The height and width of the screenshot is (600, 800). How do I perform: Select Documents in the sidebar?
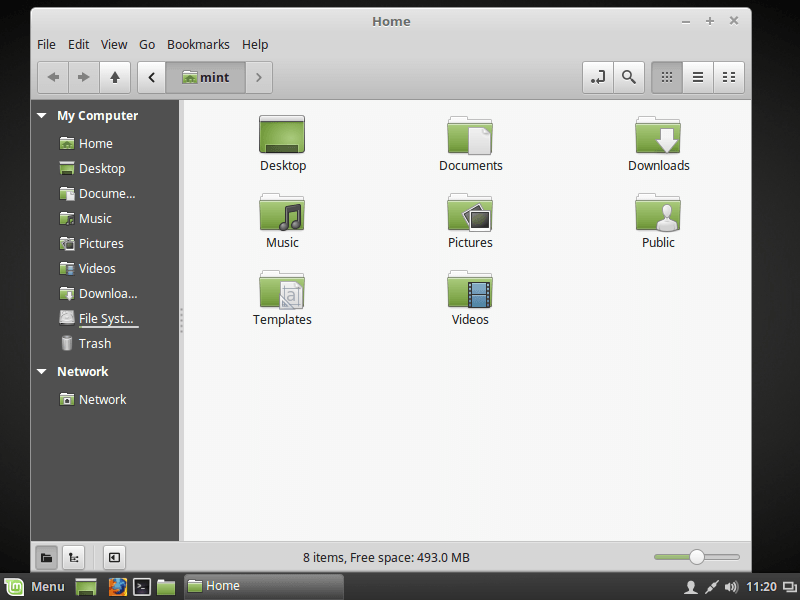coord(97,193)
